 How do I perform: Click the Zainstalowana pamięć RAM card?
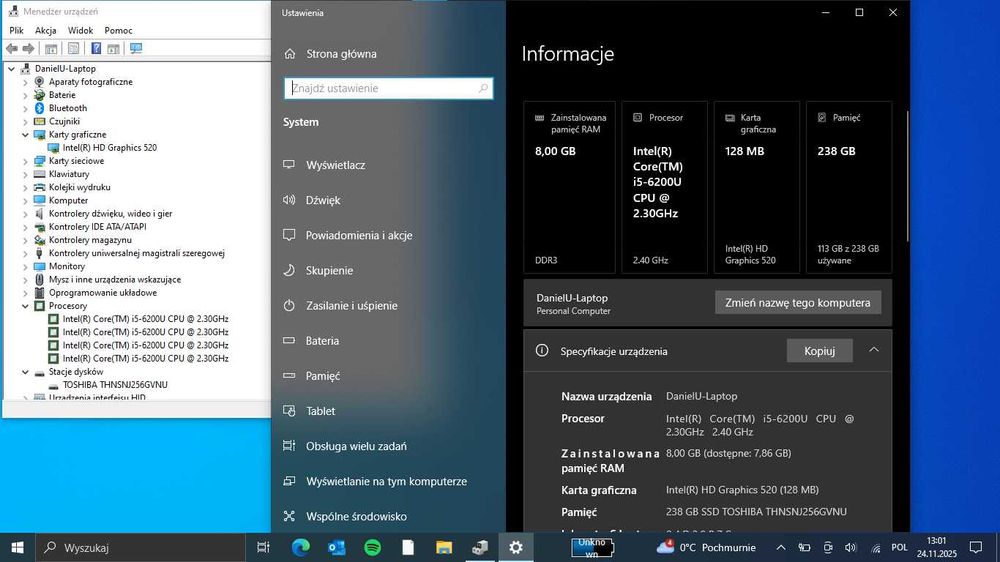[570, 188]
